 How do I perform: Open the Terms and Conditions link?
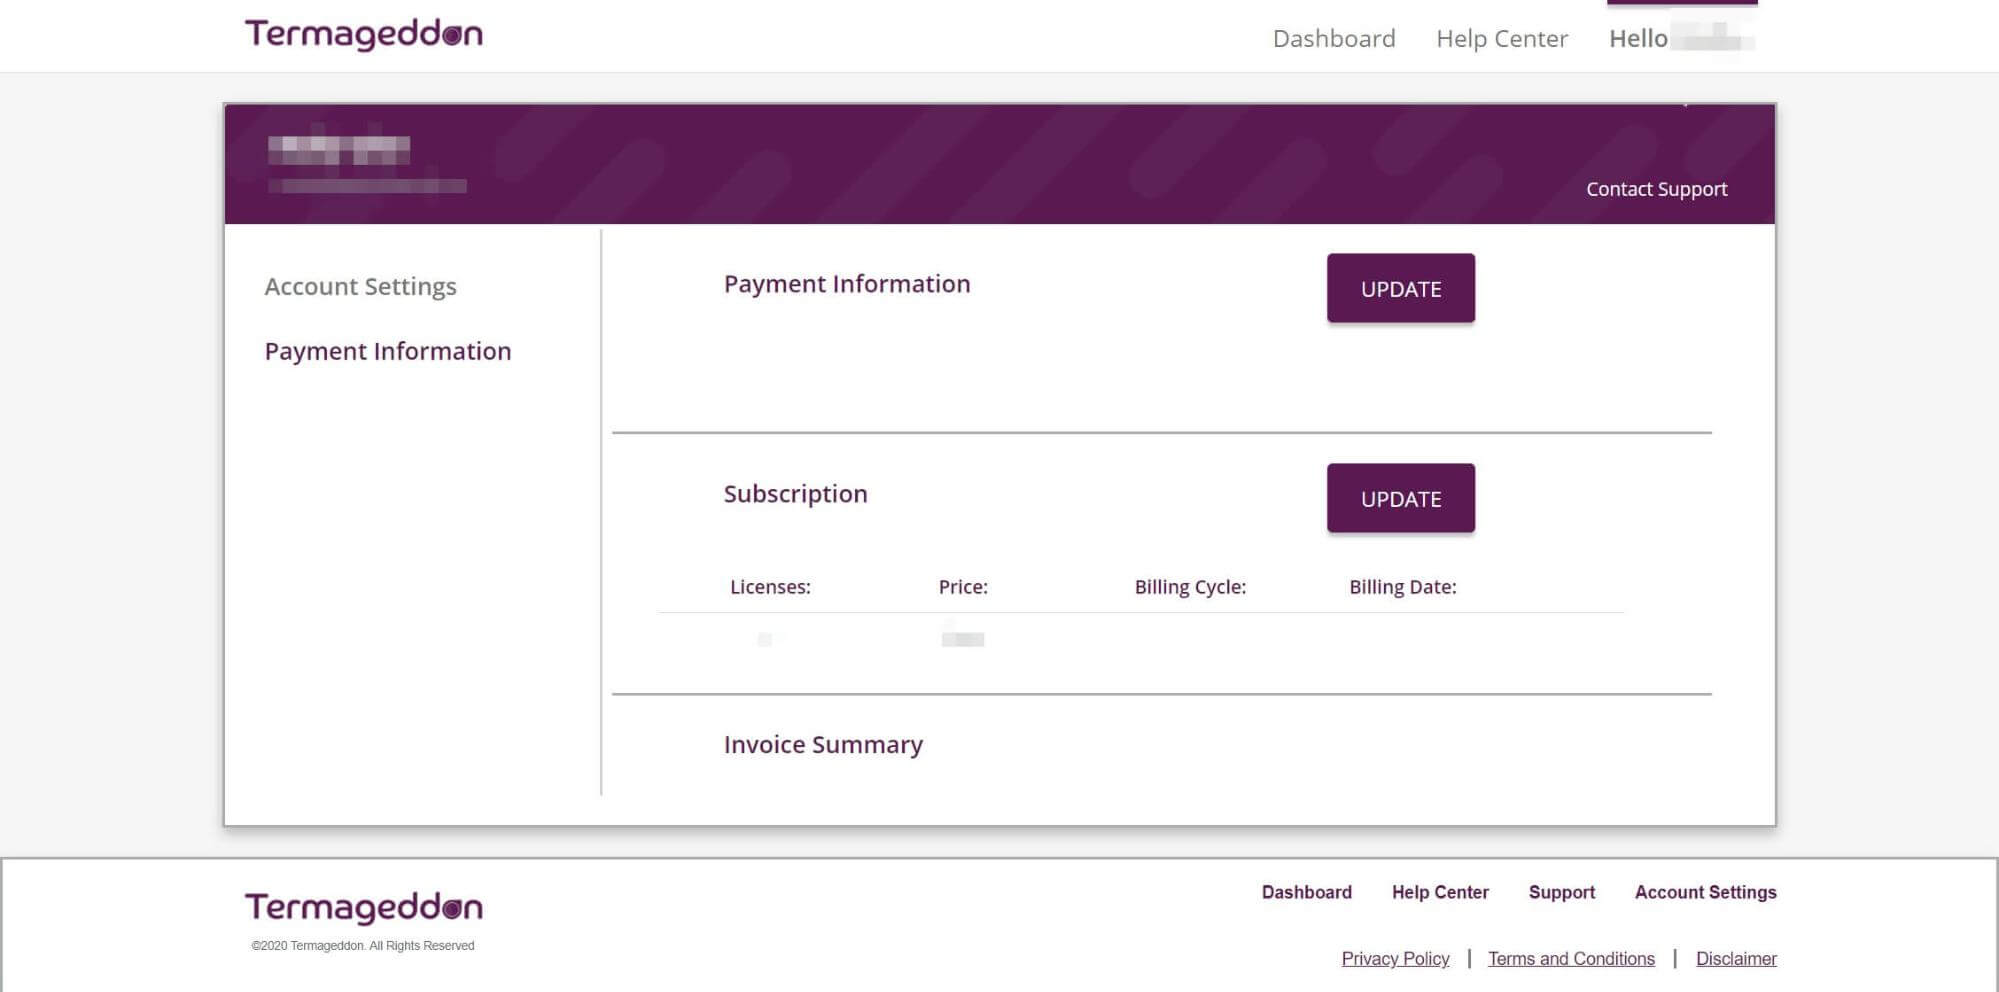tap(1571, 958)
